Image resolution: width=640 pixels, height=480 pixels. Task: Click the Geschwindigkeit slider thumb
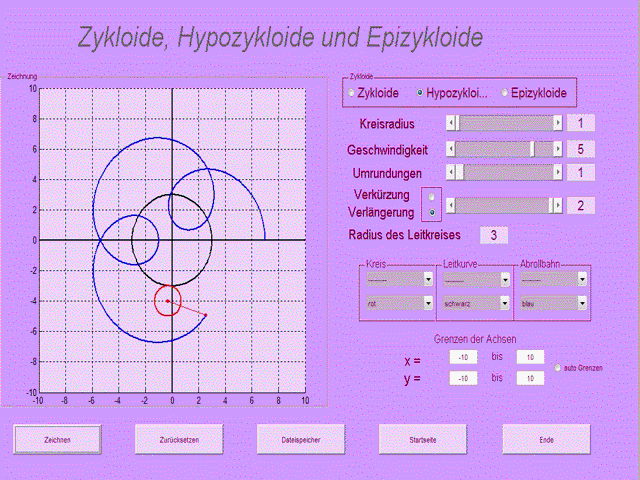[532, 149]
